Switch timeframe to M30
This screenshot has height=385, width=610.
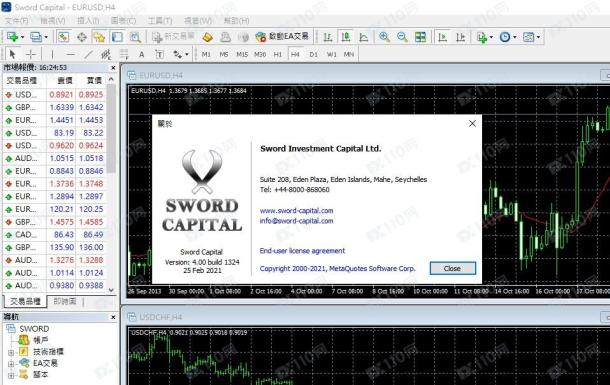coord(260,54)
